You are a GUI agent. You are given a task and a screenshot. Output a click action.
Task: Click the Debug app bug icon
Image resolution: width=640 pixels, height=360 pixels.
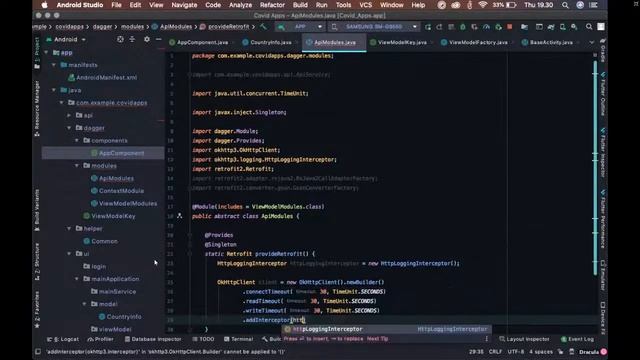tap(462, 27)
